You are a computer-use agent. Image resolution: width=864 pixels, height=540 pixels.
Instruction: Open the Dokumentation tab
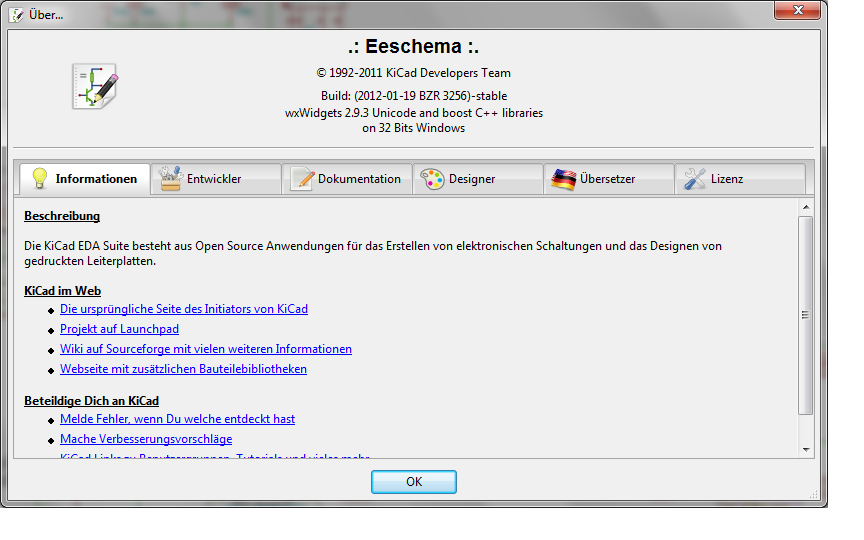click(347, 179)
